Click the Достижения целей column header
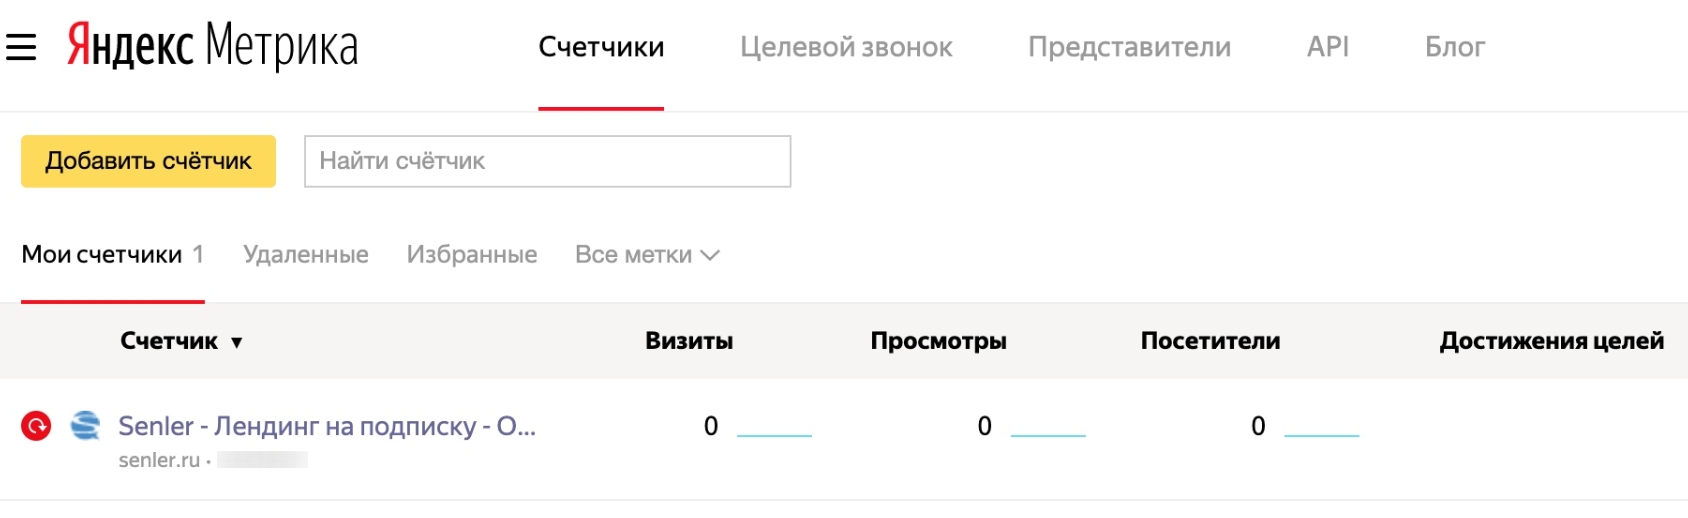This screenshot has height=518, width=1688. pos(1551,341)
